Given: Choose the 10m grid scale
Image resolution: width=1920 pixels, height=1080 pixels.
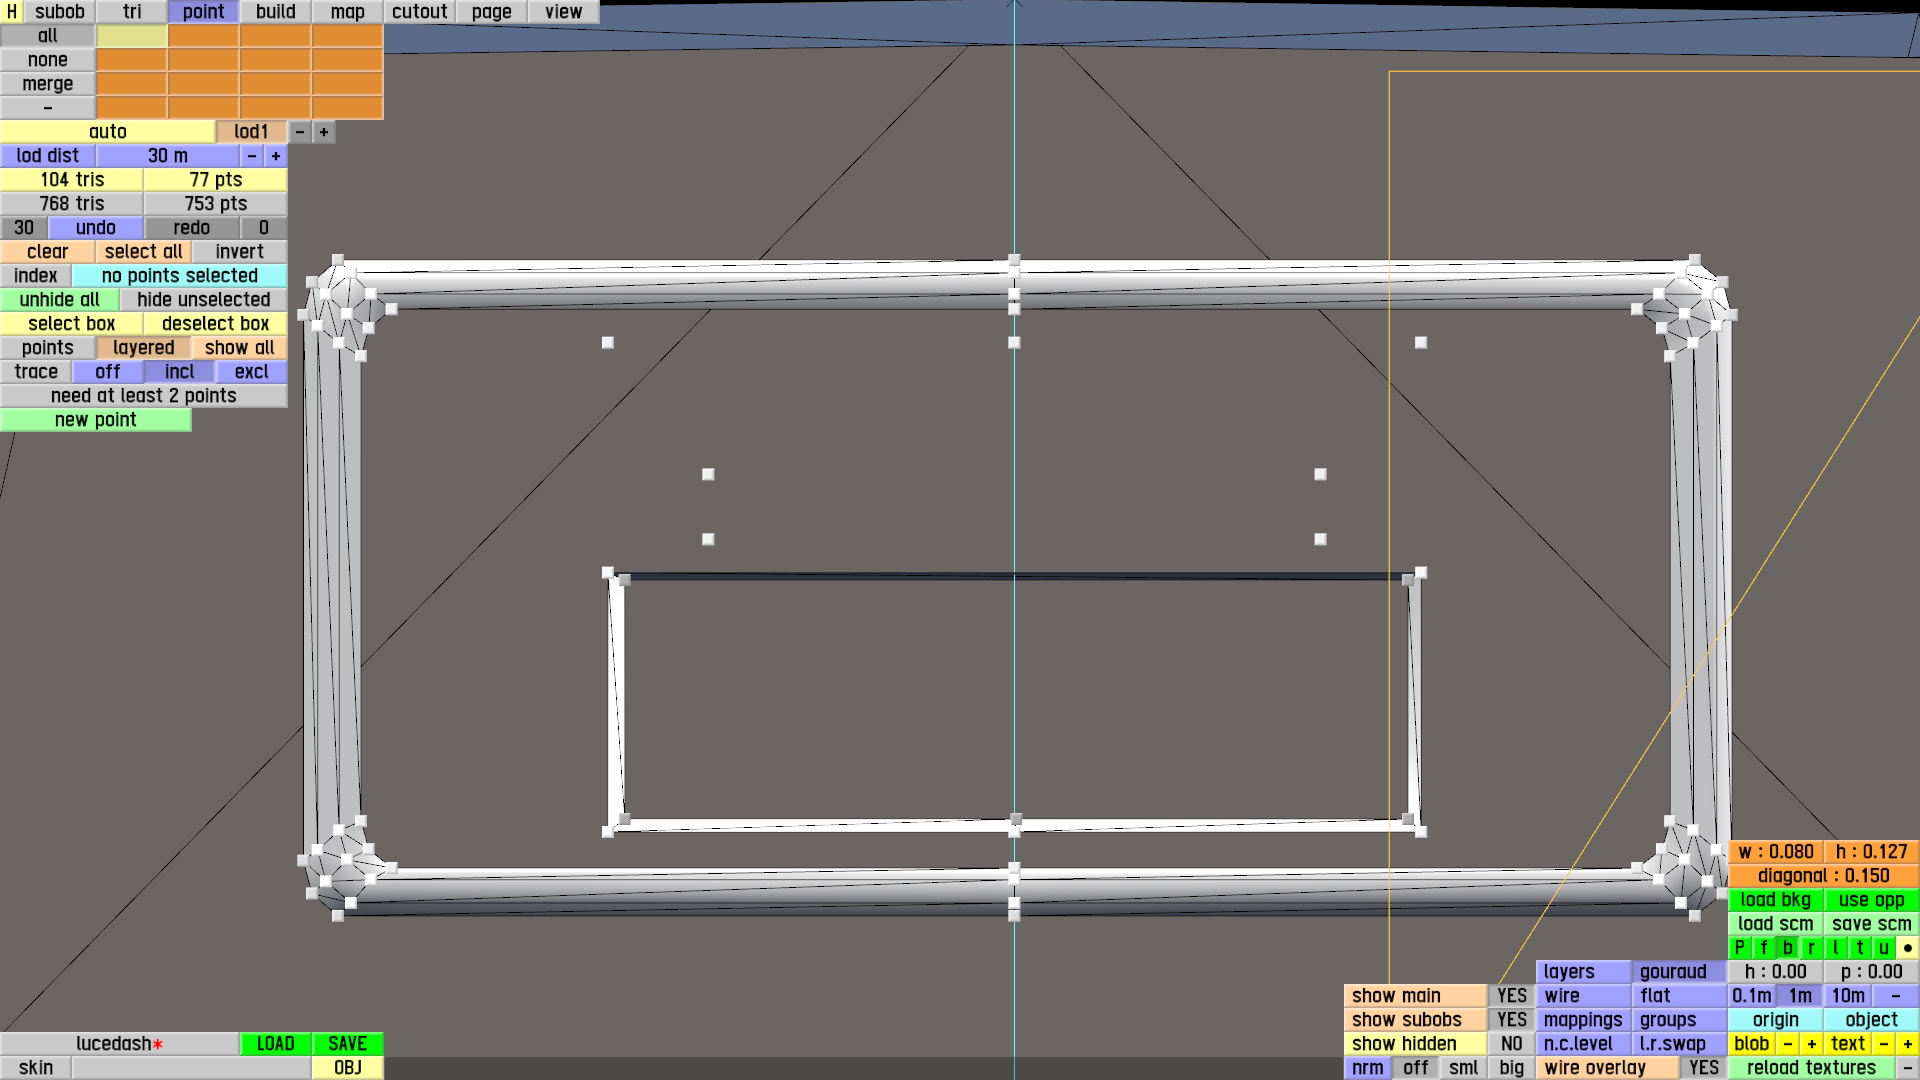Looking at the screenshot, I should point(1847,995).
